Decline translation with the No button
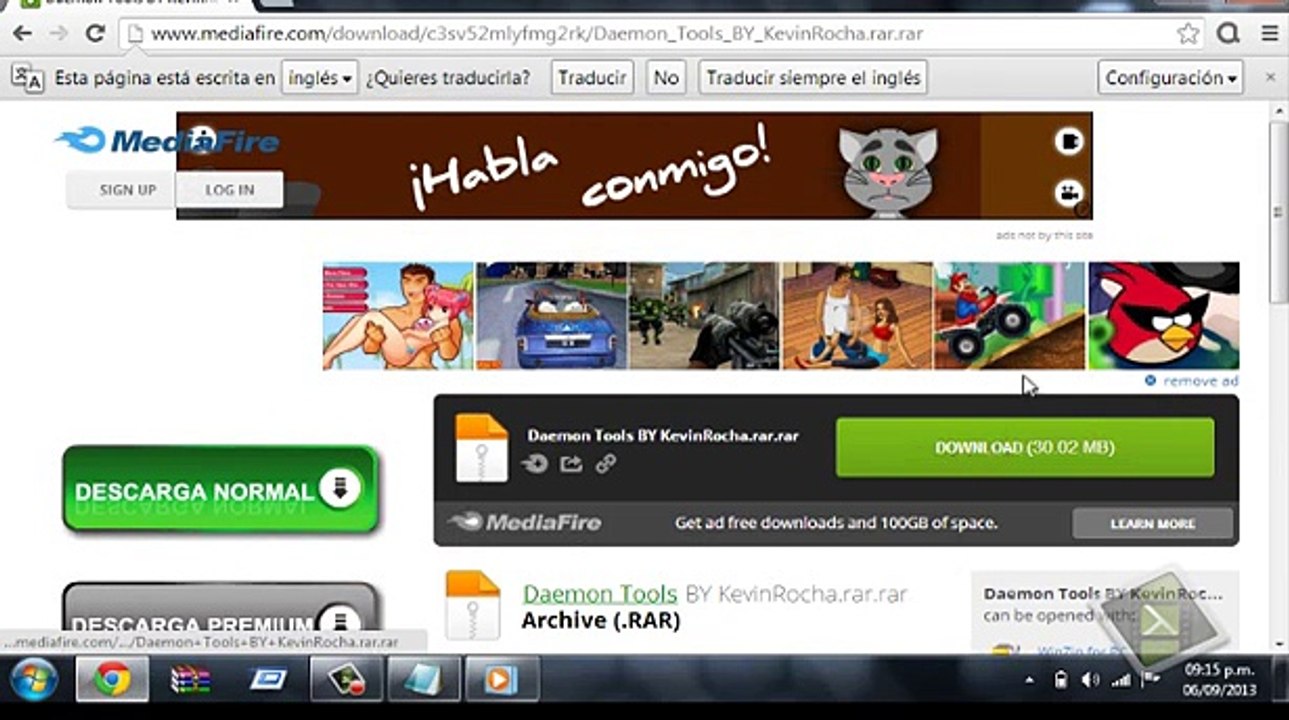The height and width of the screenshot is (720, 1289). click(666, 77)
